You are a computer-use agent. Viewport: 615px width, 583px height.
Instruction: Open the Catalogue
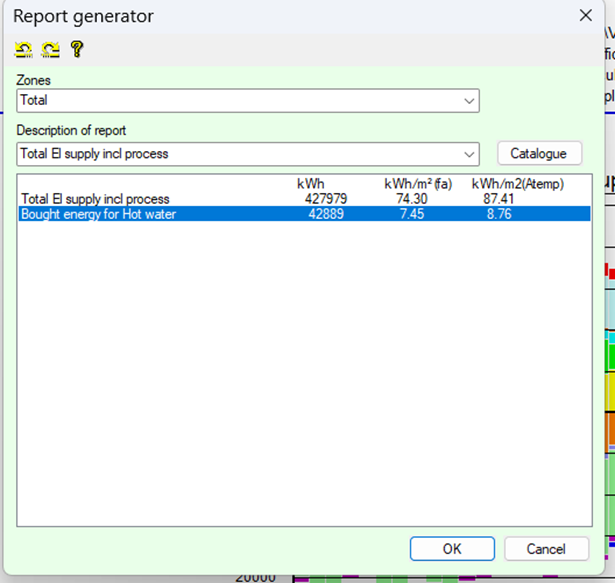point(539,154)
